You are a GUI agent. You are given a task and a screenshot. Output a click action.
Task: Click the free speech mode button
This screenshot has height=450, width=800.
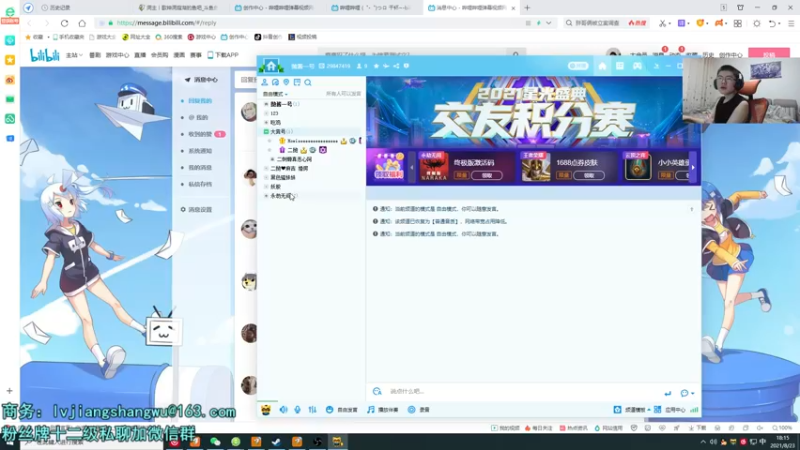(x=341, y=410)
